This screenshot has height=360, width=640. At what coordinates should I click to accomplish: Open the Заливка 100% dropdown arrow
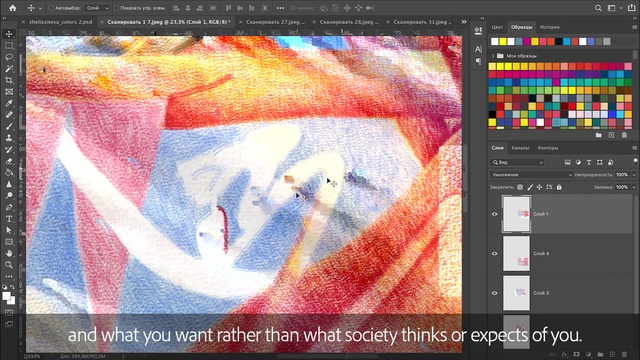pyautogui.click(x=634, y=187)
